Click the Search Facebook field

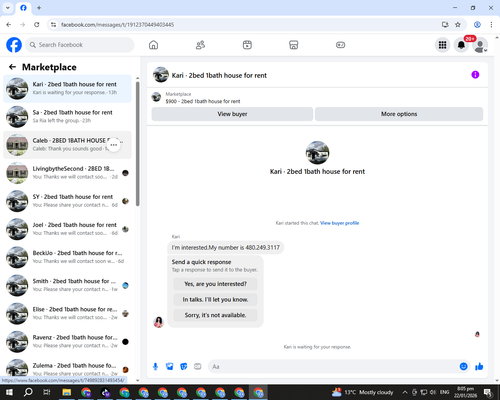coord(80,45)
